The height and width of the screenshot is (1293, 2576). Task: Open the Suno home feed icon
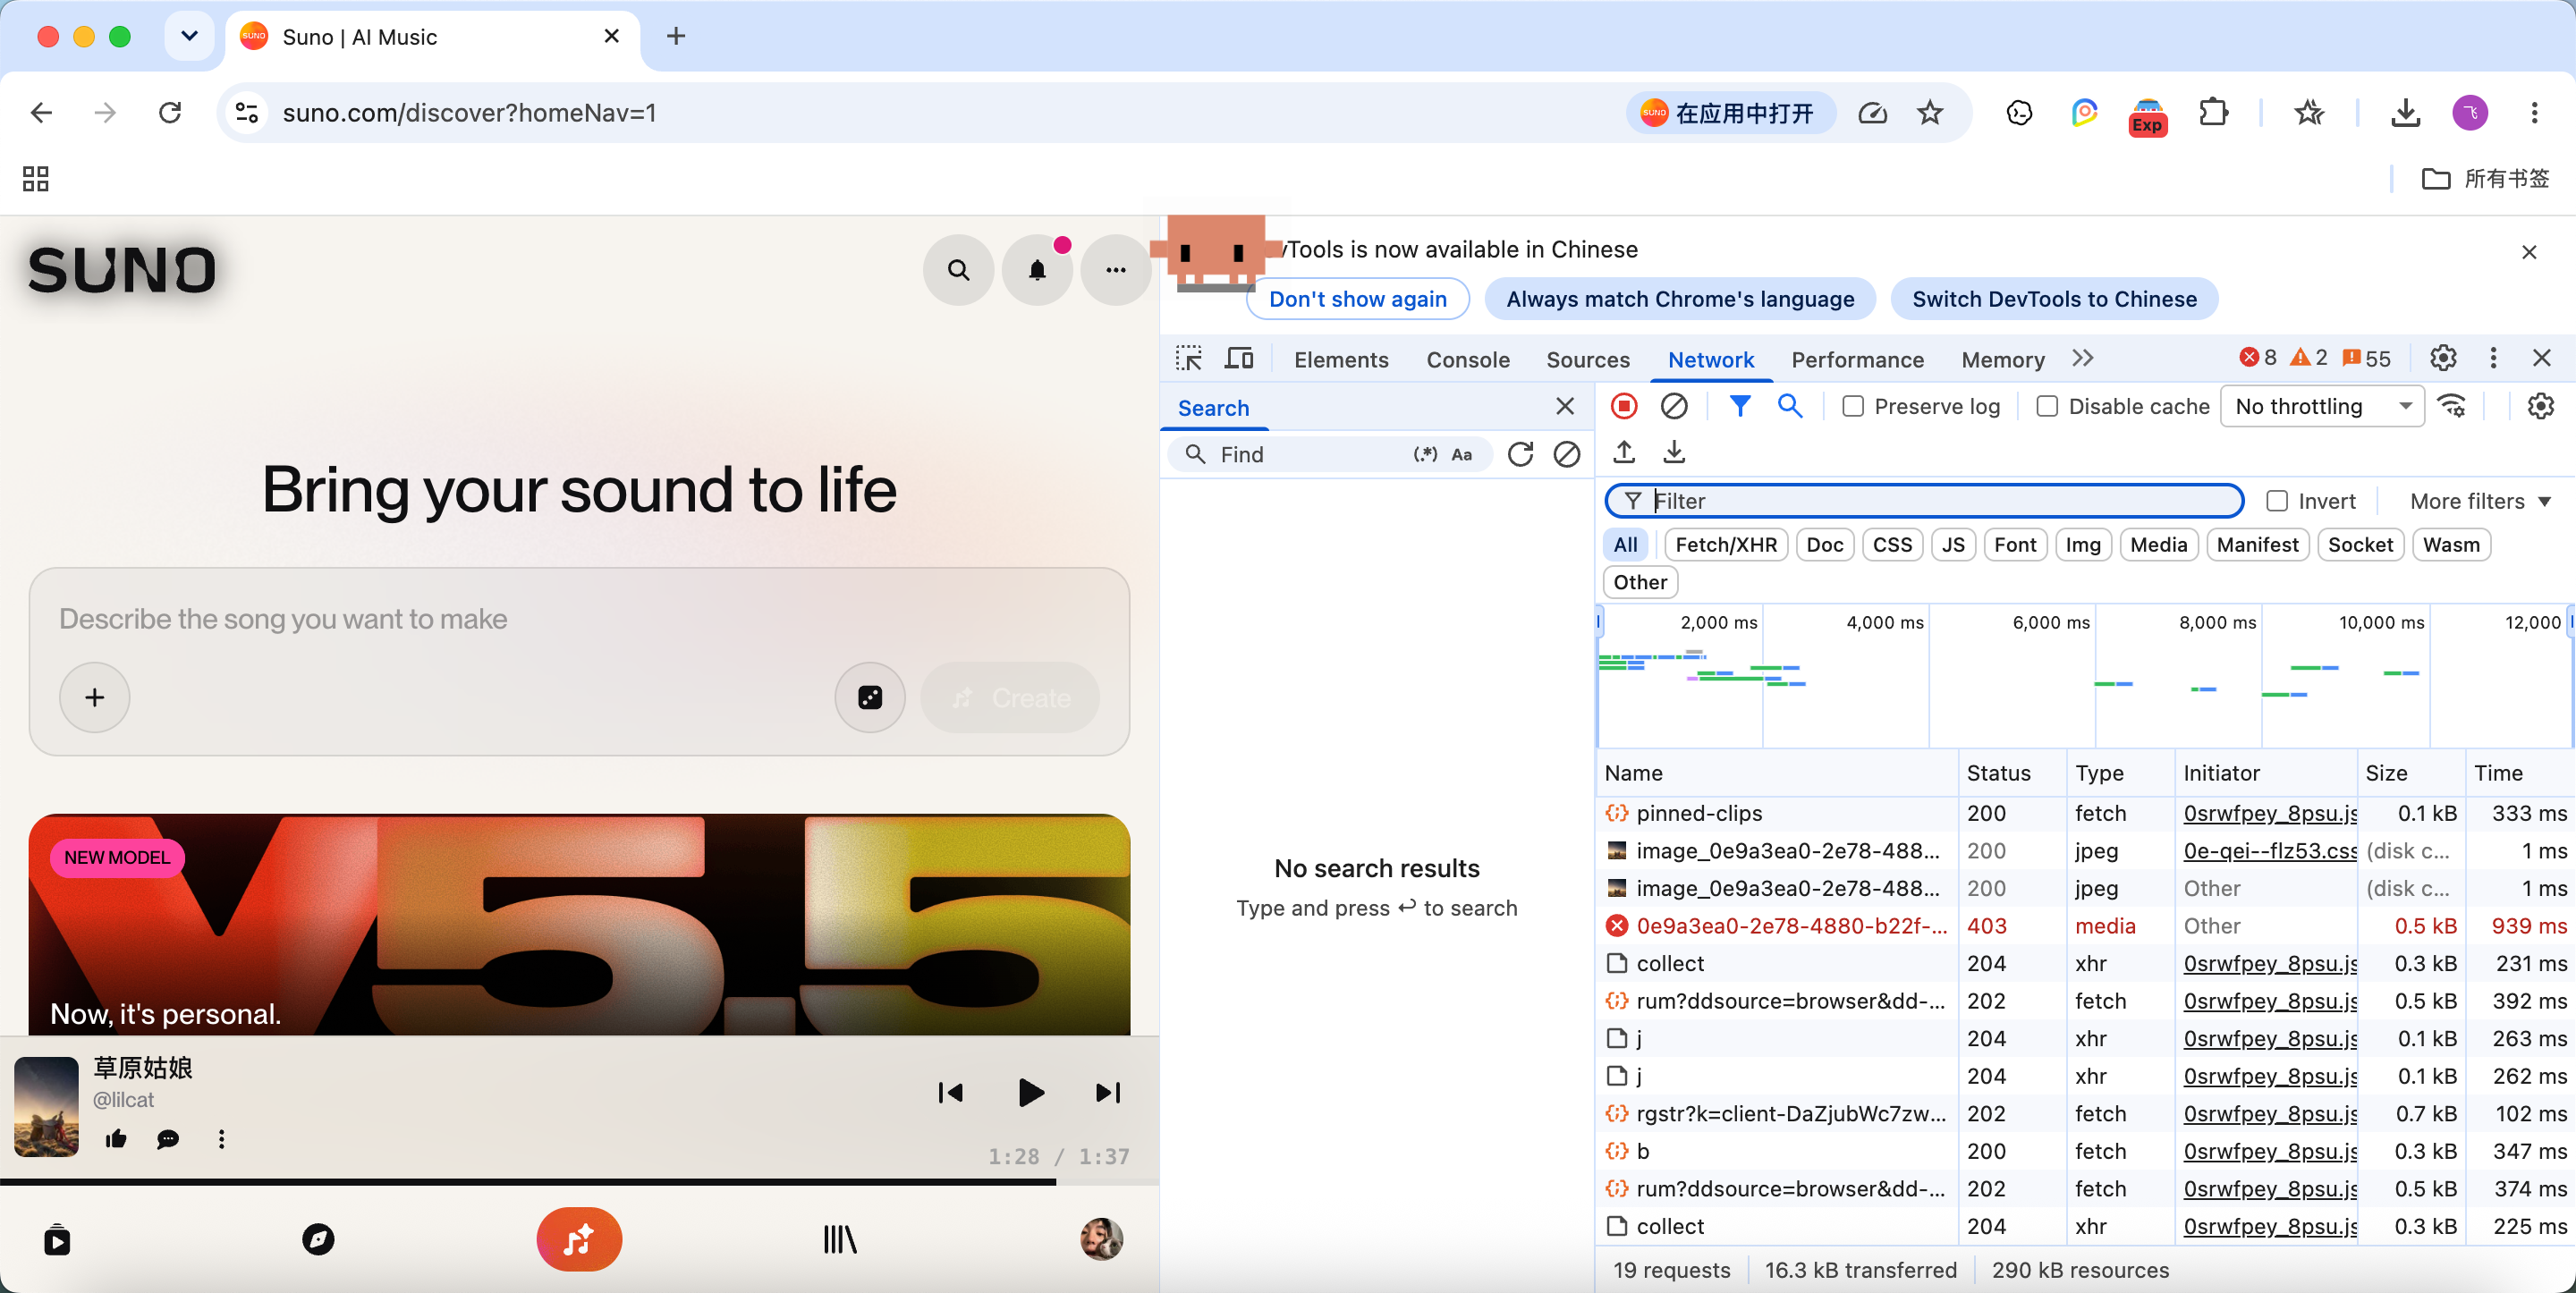pos(57,1240)
